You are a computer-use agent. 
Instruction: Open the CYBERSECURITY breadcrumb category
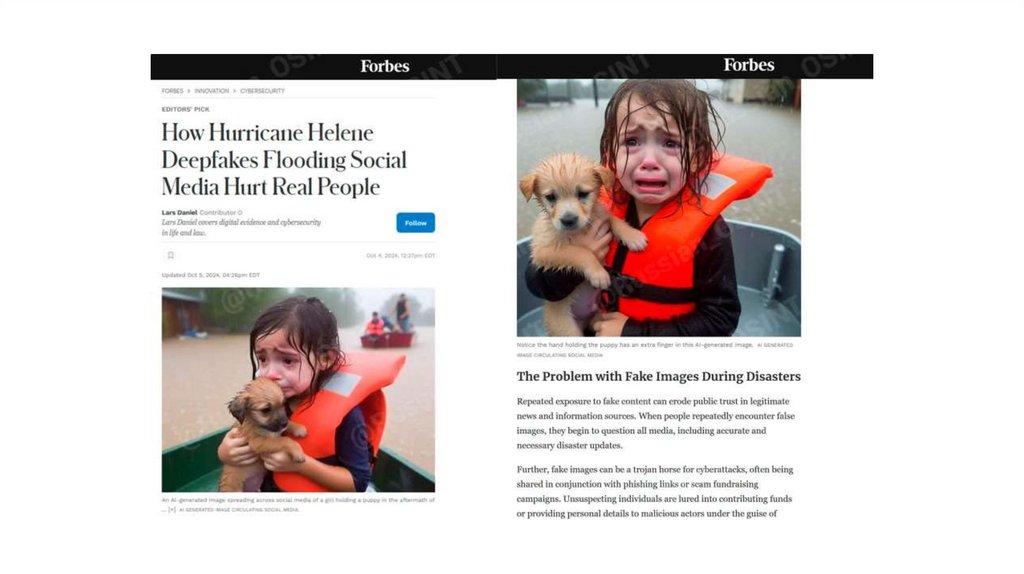[x=263, y=91]
